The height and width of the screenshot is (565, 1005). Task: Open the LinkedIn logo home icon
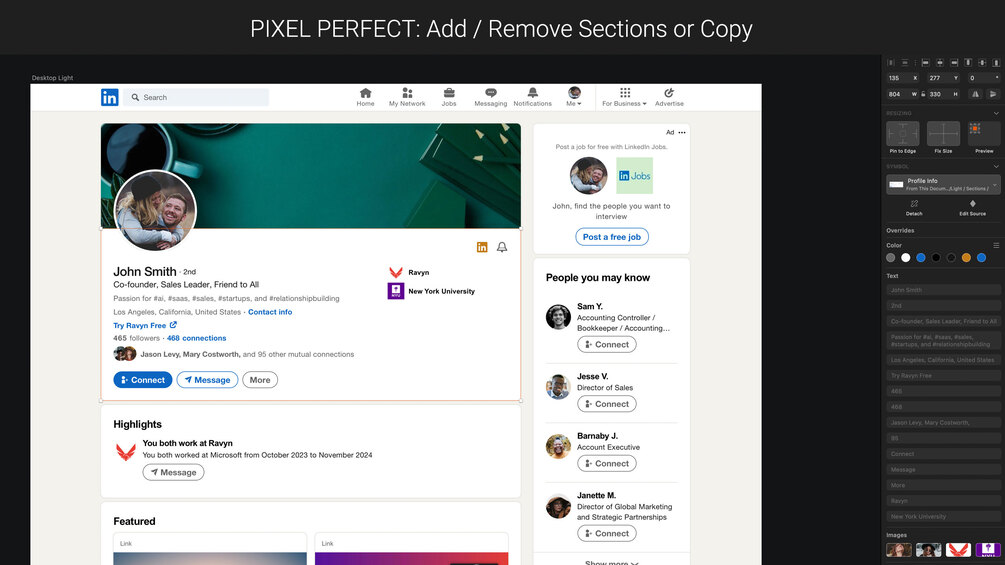[110, 97]
